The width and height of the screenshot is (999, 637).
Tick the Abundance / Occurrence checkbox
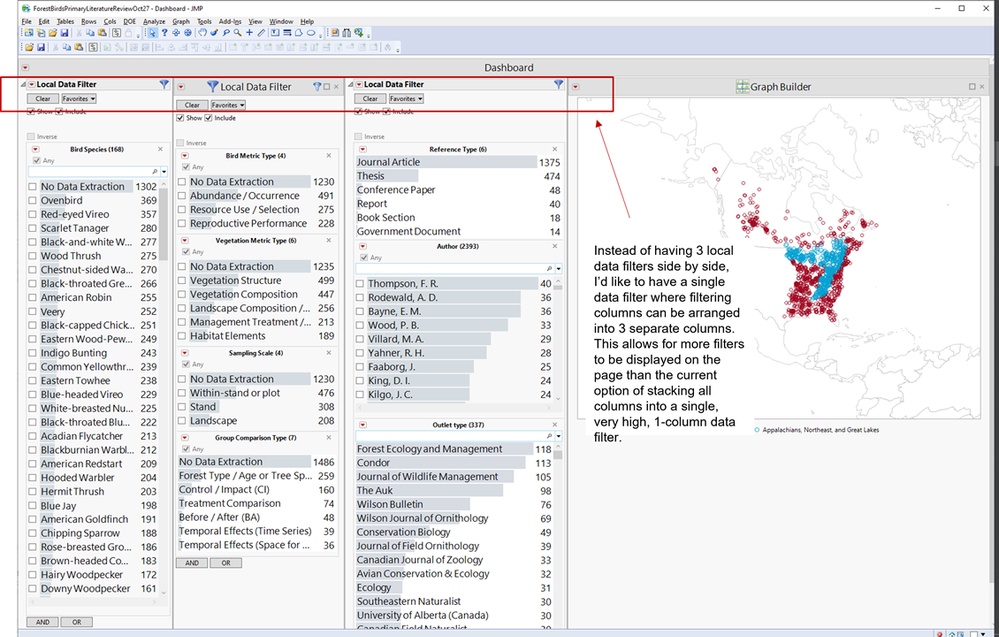182,196
